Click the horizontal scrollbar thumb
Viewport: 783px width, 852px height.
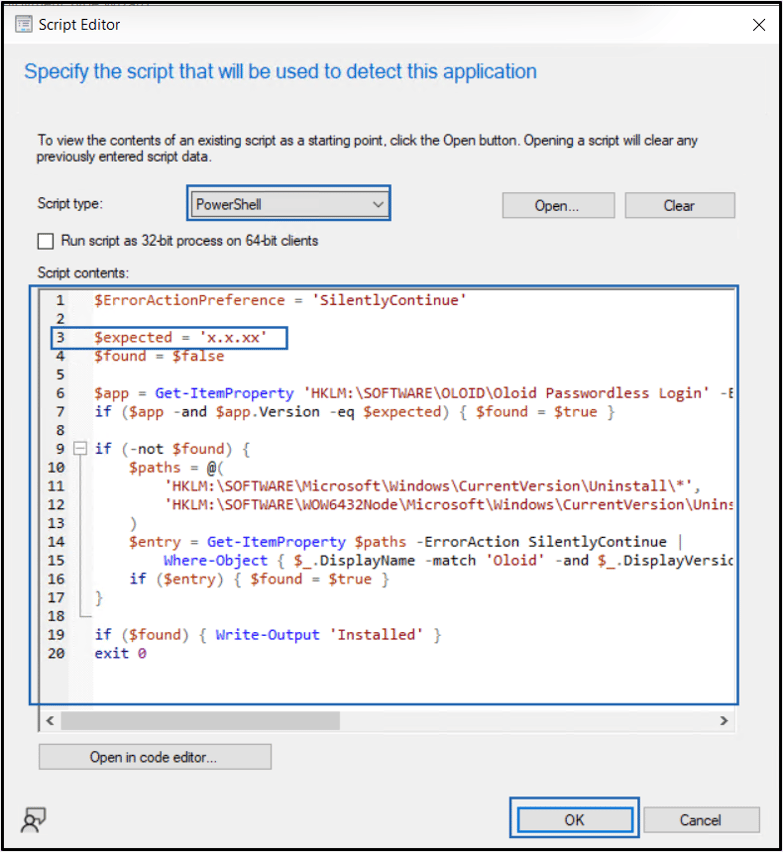point(201,721)
